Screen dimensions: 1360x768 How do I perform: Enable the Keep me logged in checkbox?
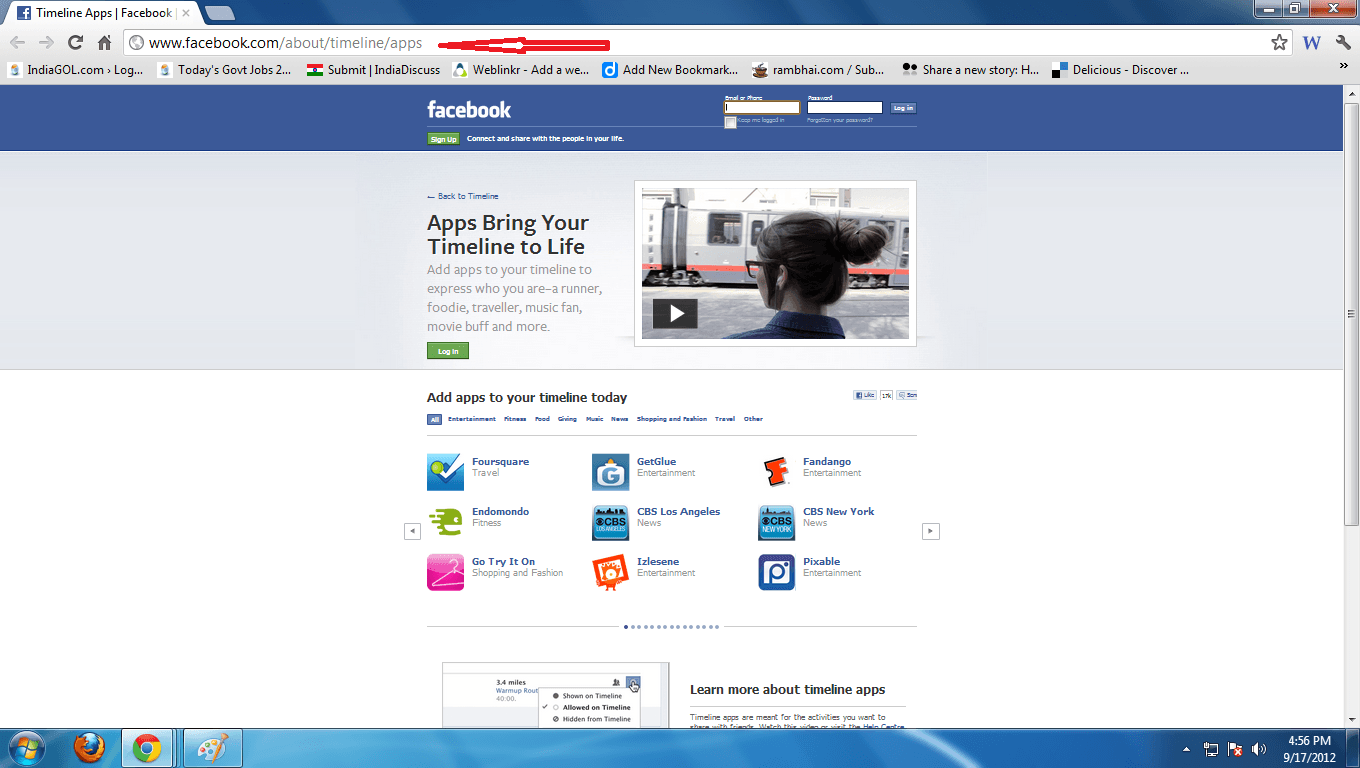[x=730, y=121]
